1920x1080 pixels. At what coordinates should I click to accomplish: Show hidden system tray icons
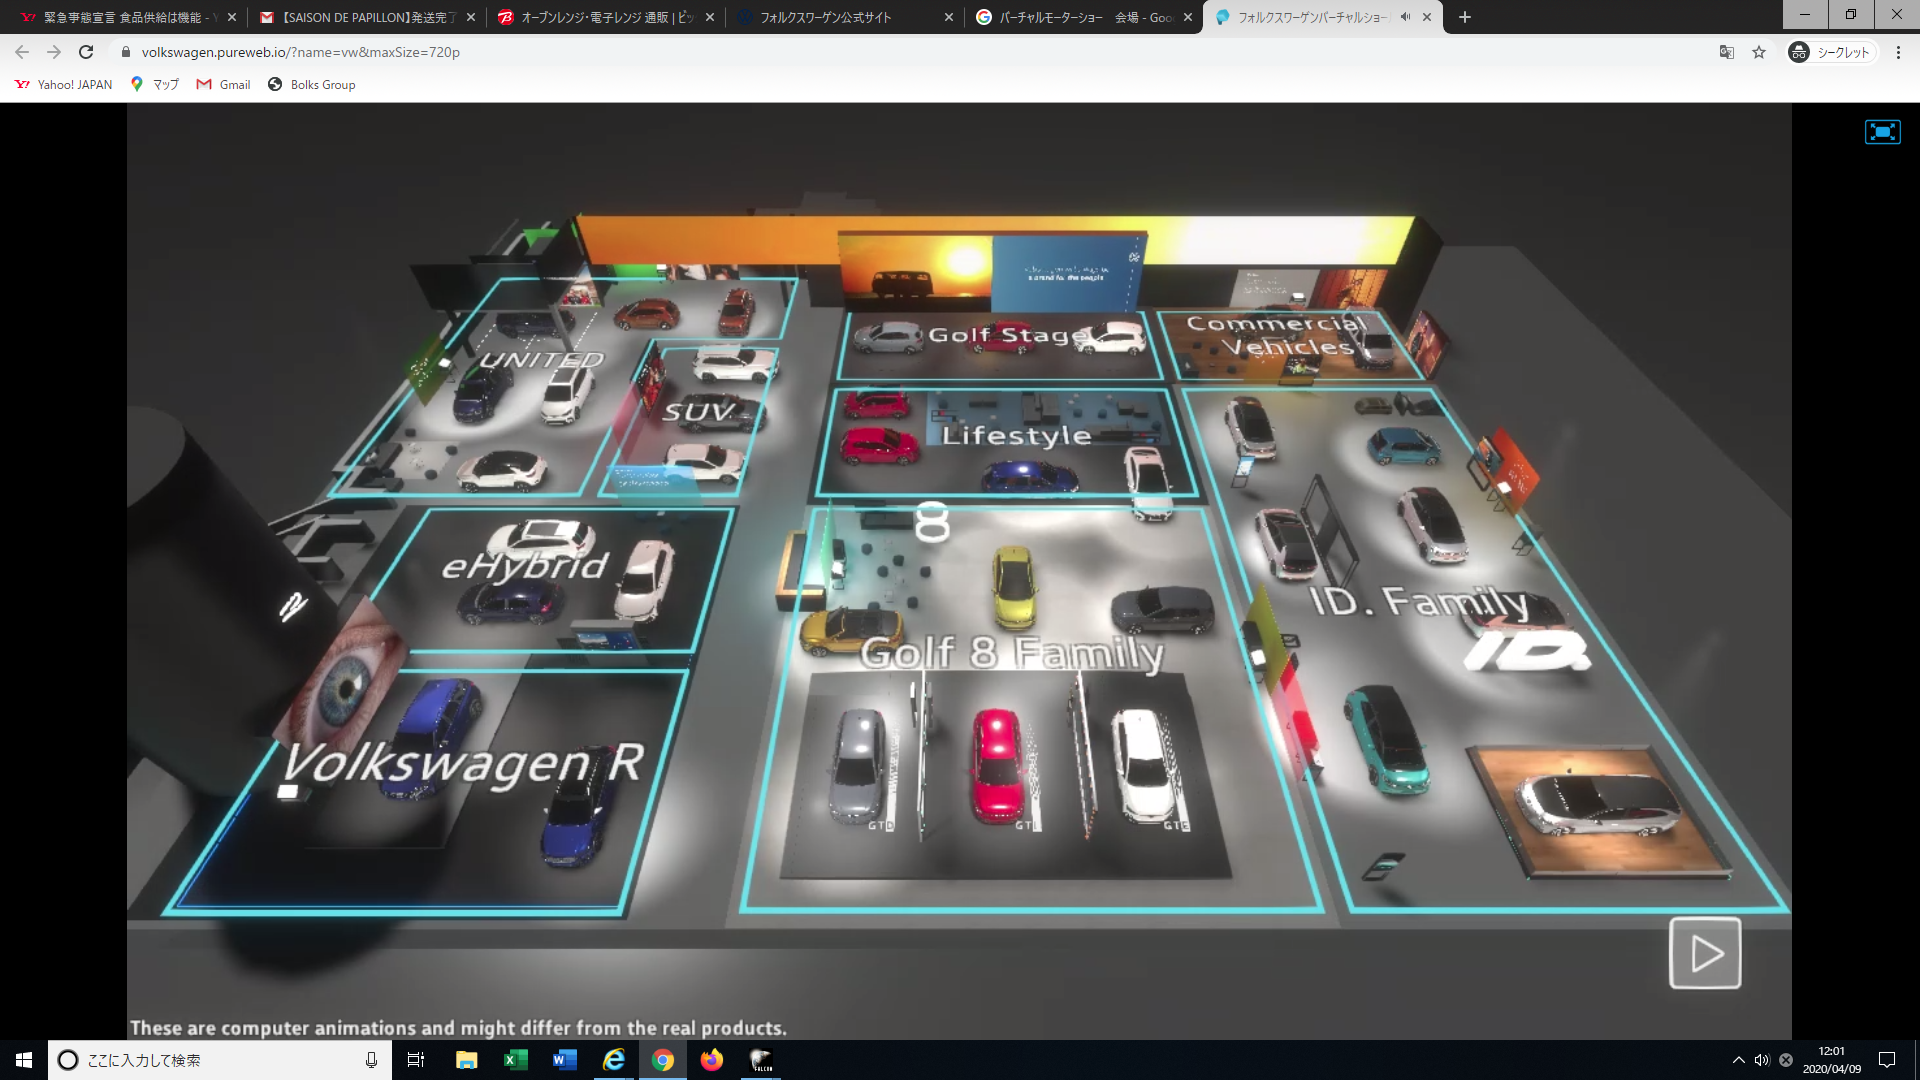[x=1738, y=1060]
